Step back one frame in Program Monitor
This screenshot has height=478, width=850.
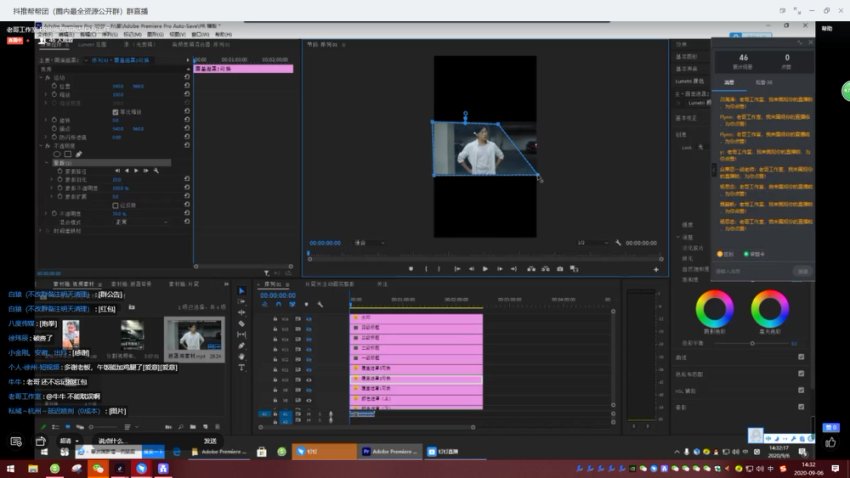471,269
